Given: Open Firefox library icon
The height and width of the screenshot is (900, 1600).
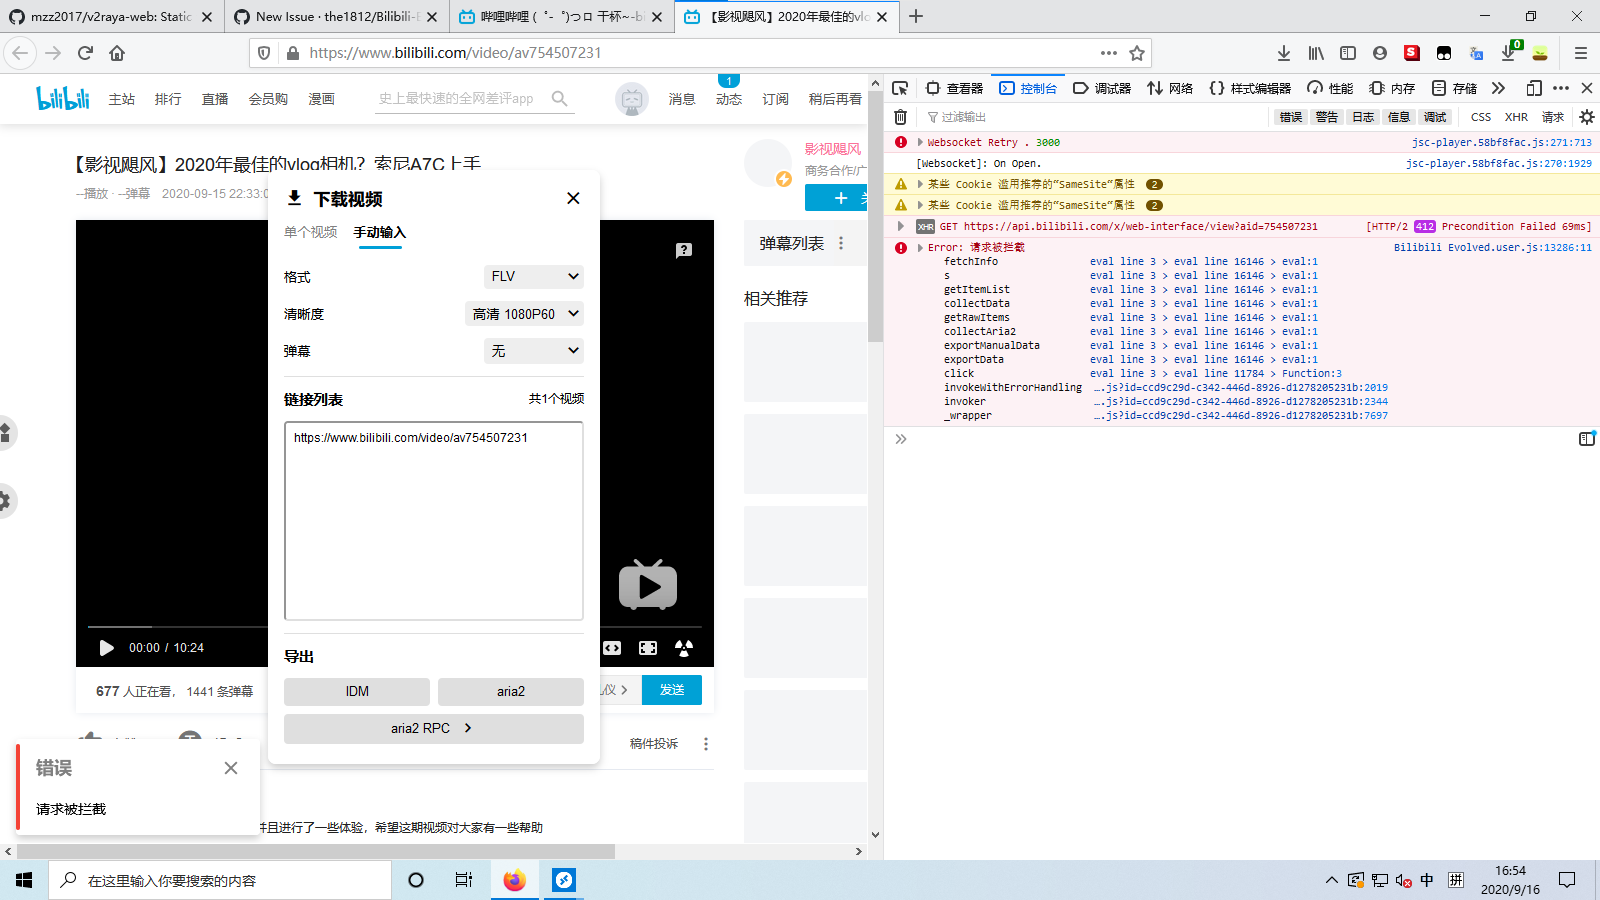Looking at the screenshot, I should pos(1316,53).
